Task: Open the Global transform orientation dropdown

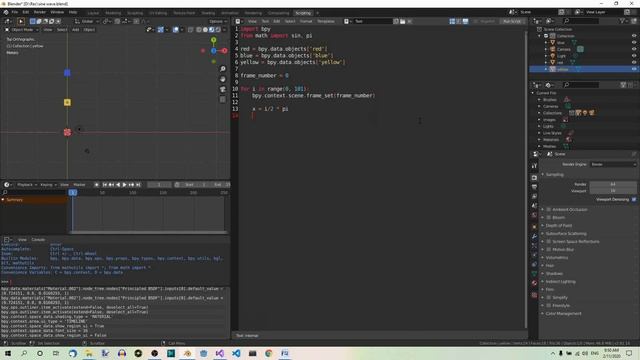Action: (87, 21)
